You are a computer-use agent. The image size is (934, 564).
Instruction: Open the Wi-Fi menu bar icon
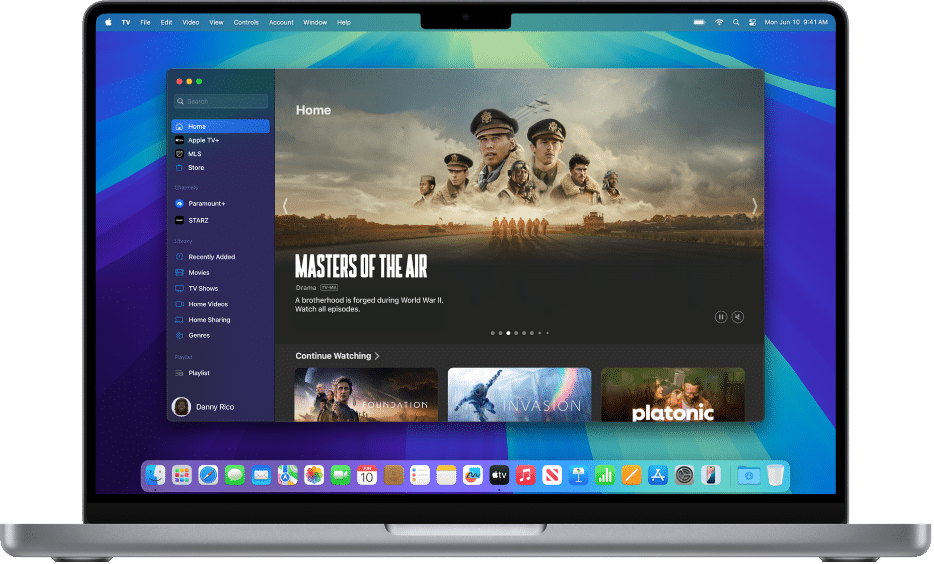tap(719, 22)
